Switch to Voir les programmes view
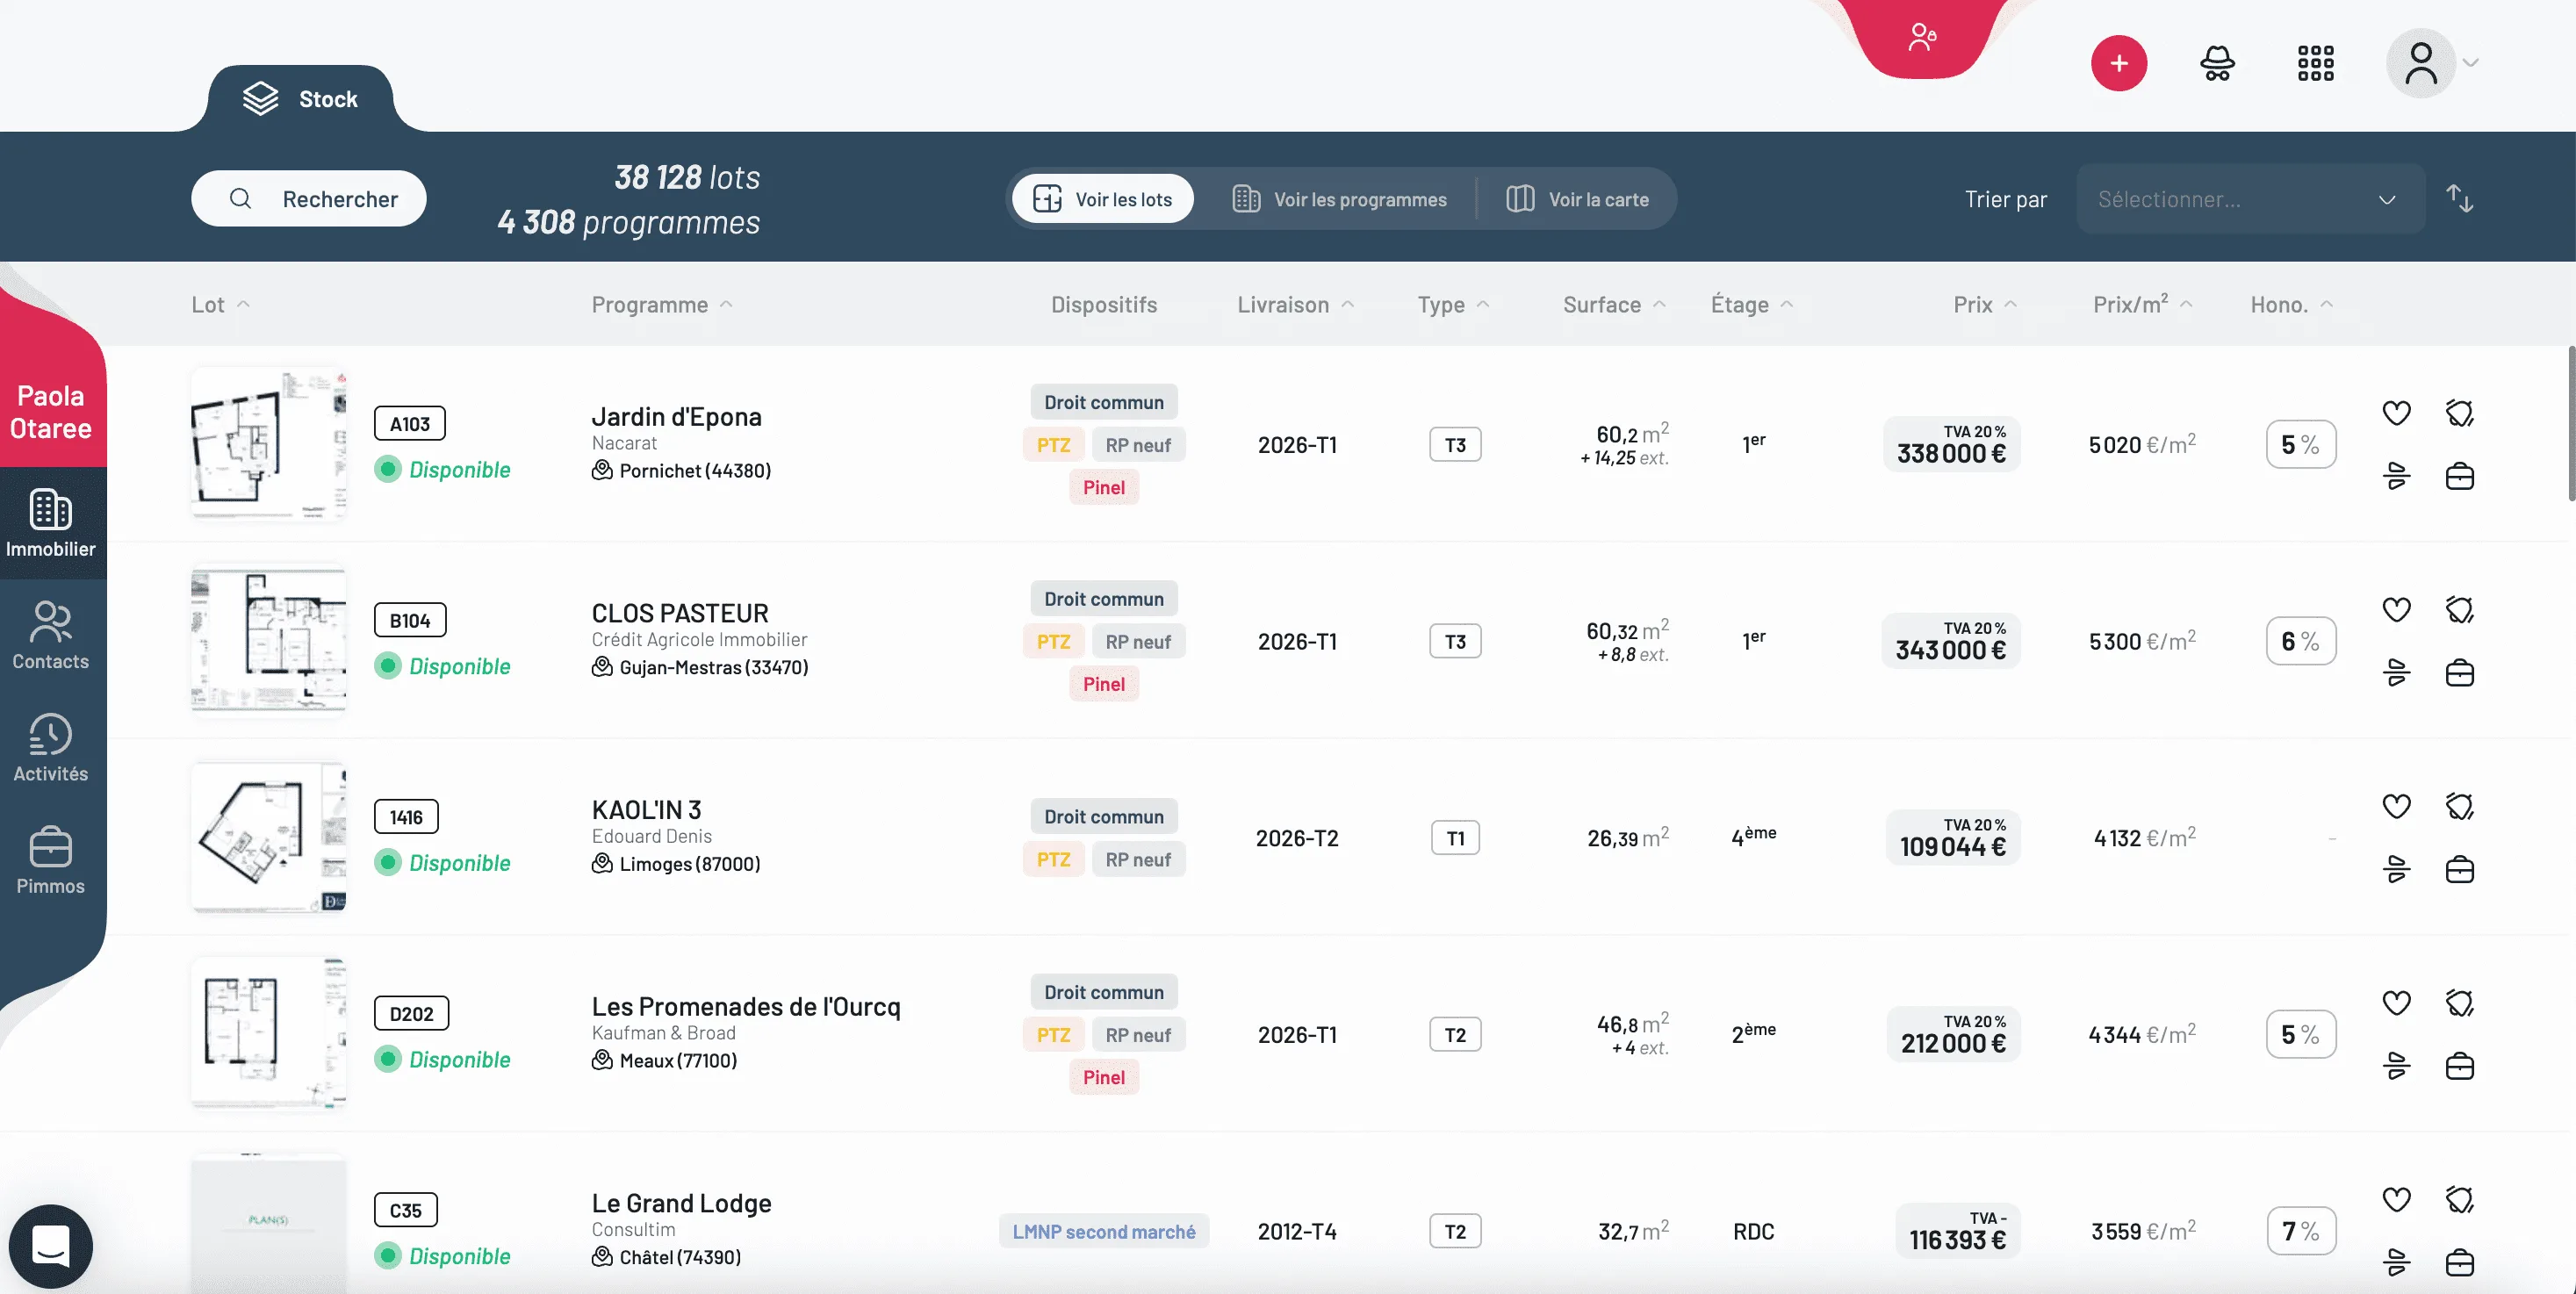 pos(1339,199)
